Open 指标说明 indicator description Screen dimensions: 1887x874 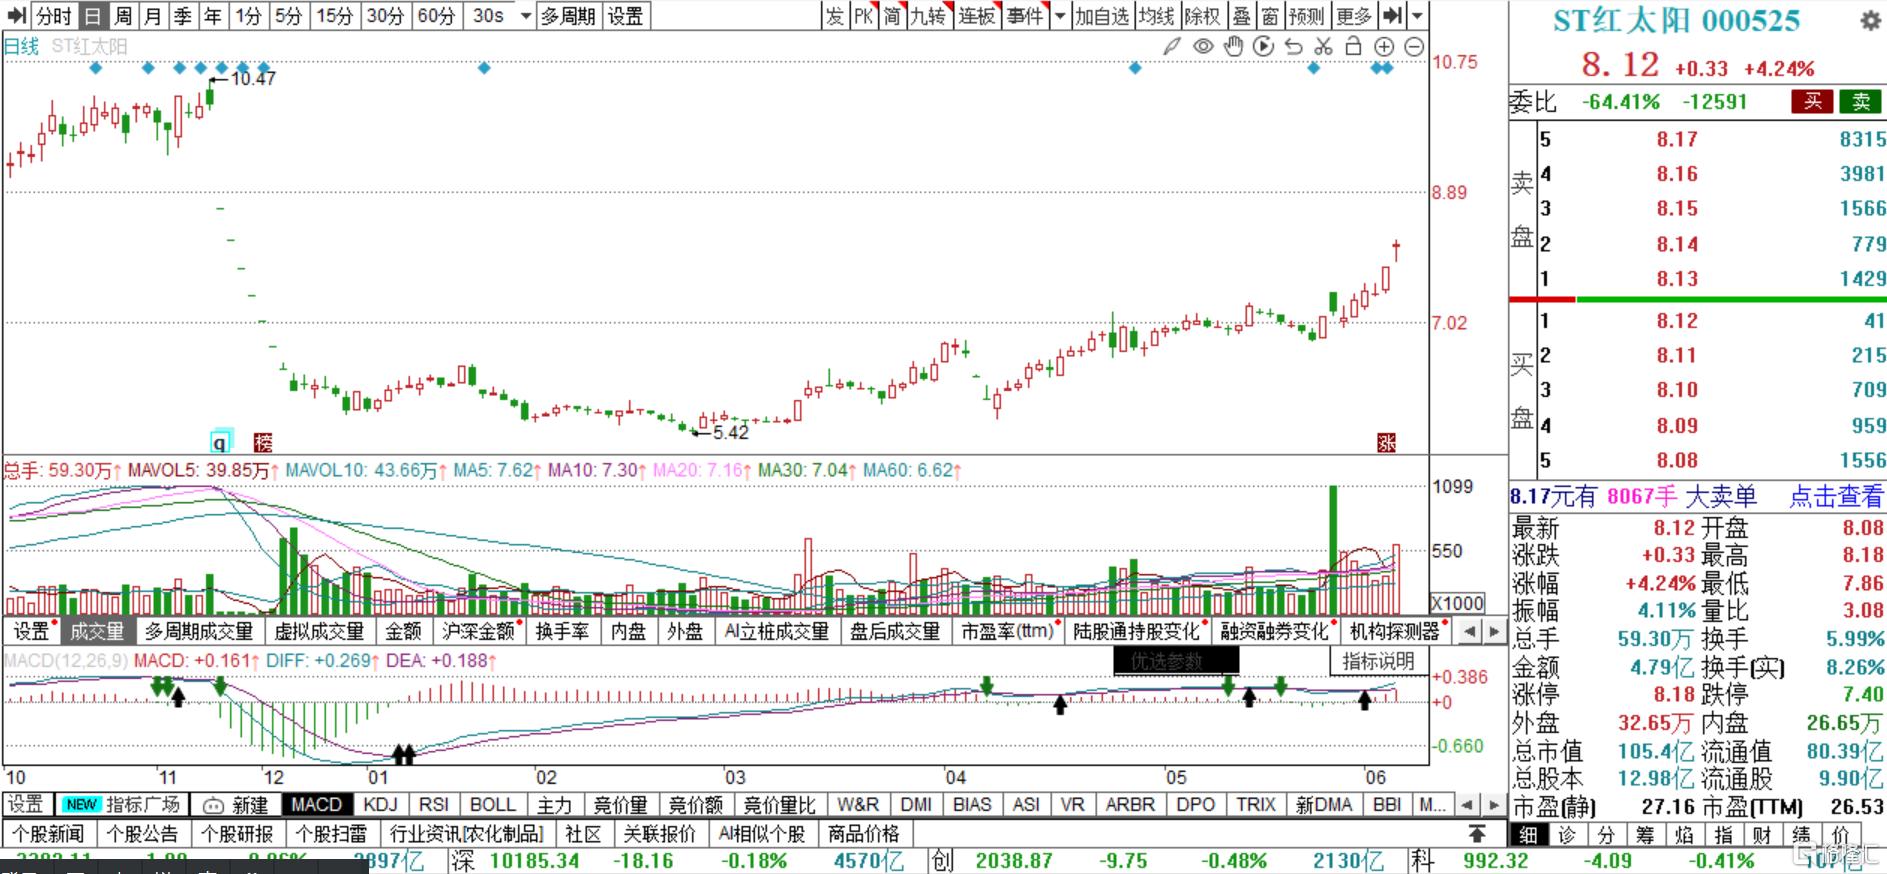pos(1378,661)
